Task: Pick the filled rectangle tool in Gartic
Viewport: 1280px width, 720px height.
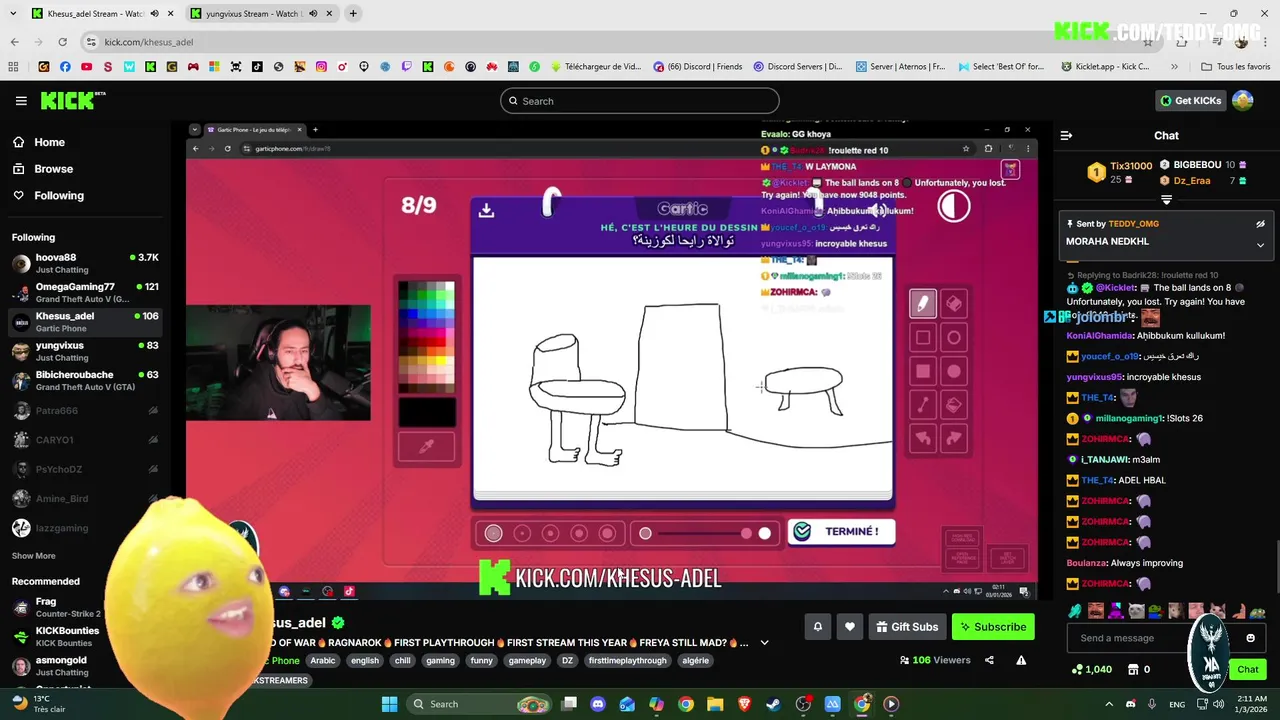Action: coord(922,371)
